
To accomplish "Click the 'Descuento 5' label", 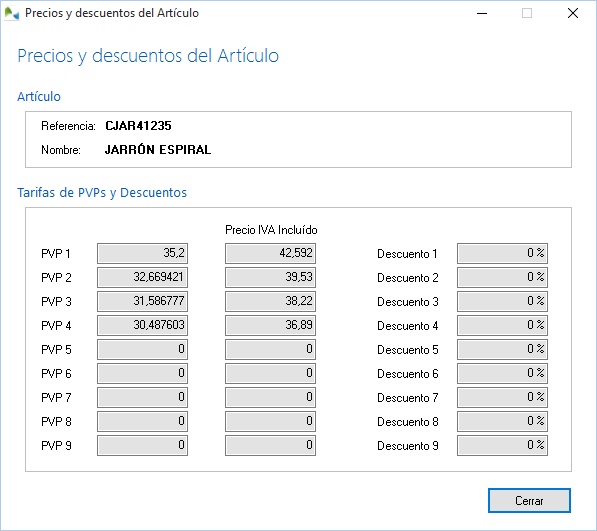I will (x=407, y=350).
